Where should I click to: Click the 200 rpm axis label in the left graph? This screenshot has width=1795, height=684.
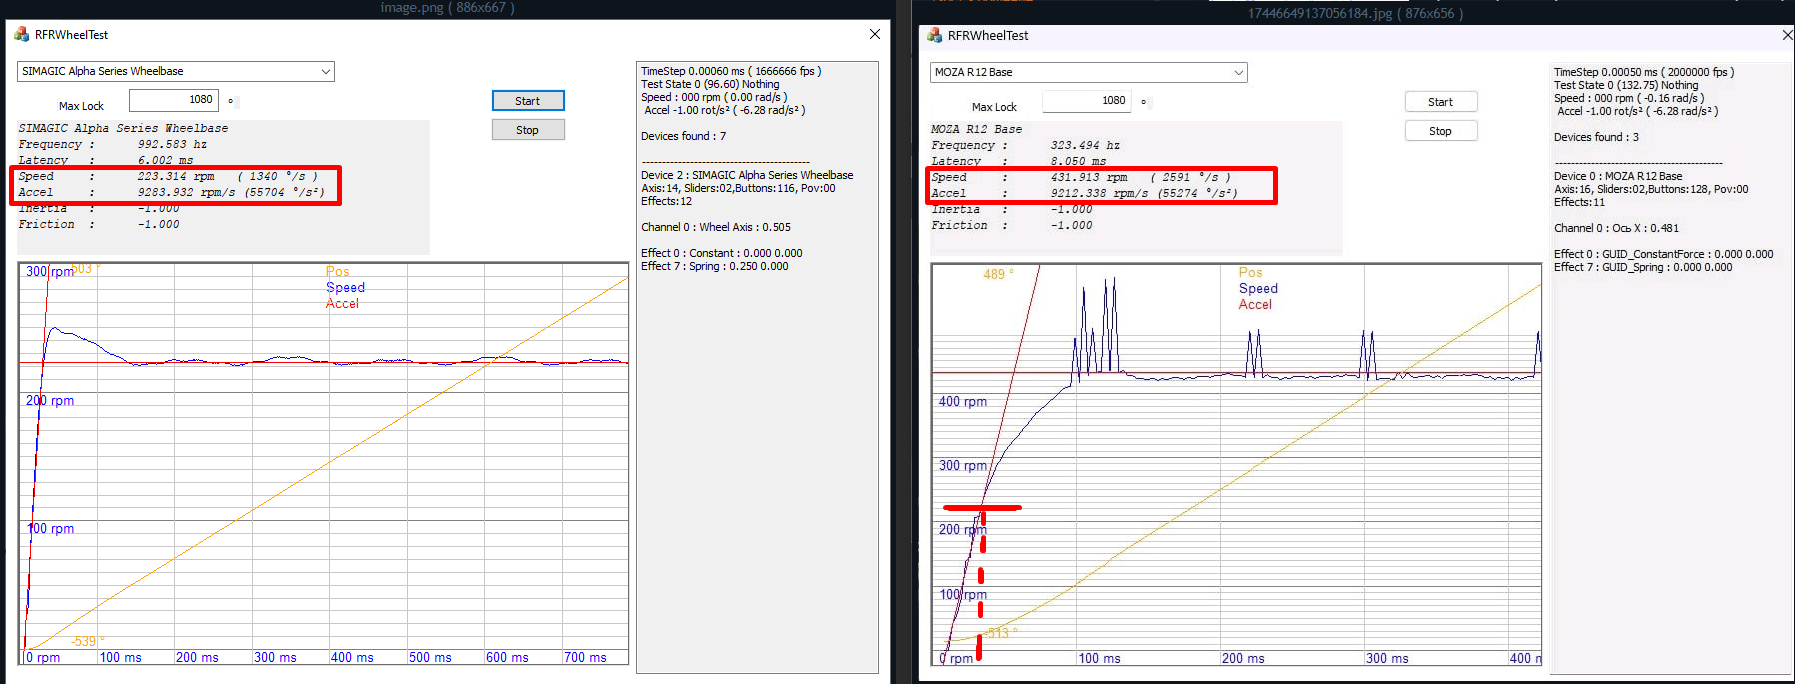click(x=50, y=400)
